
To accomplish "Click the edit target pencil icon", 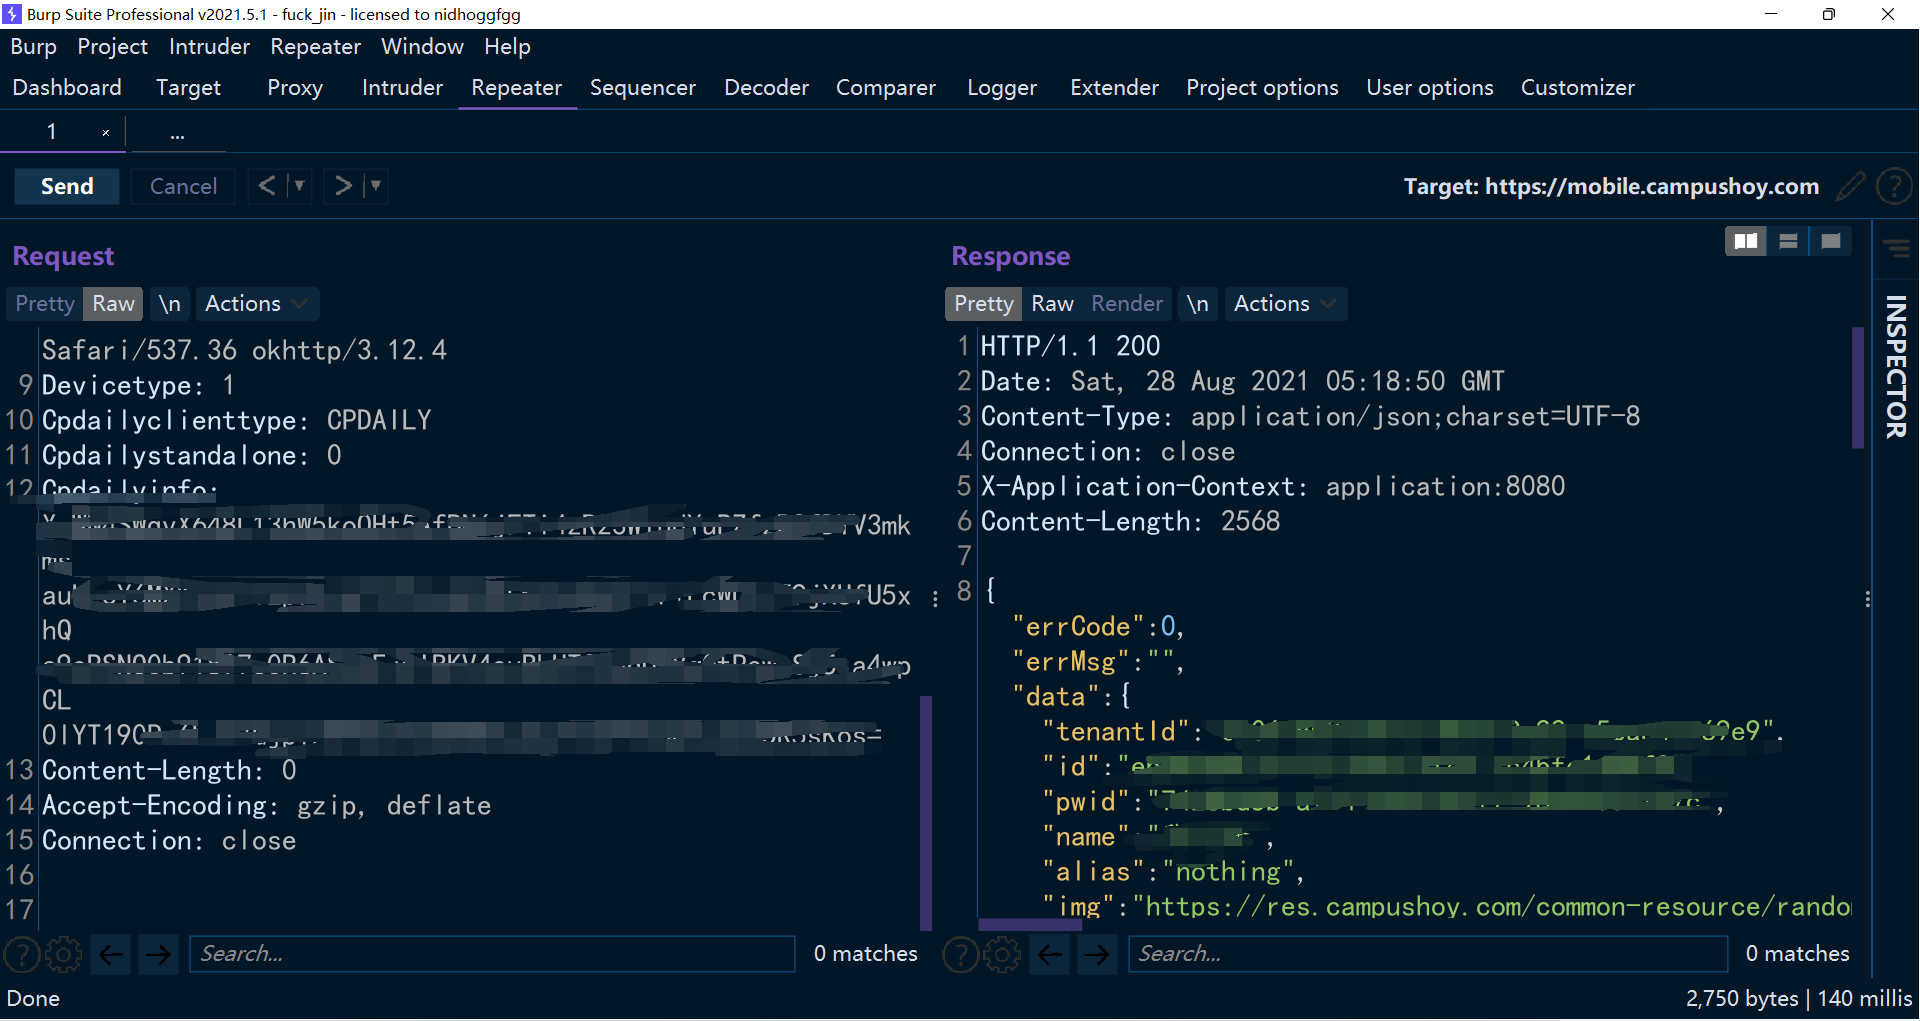I will point(1851,186).
